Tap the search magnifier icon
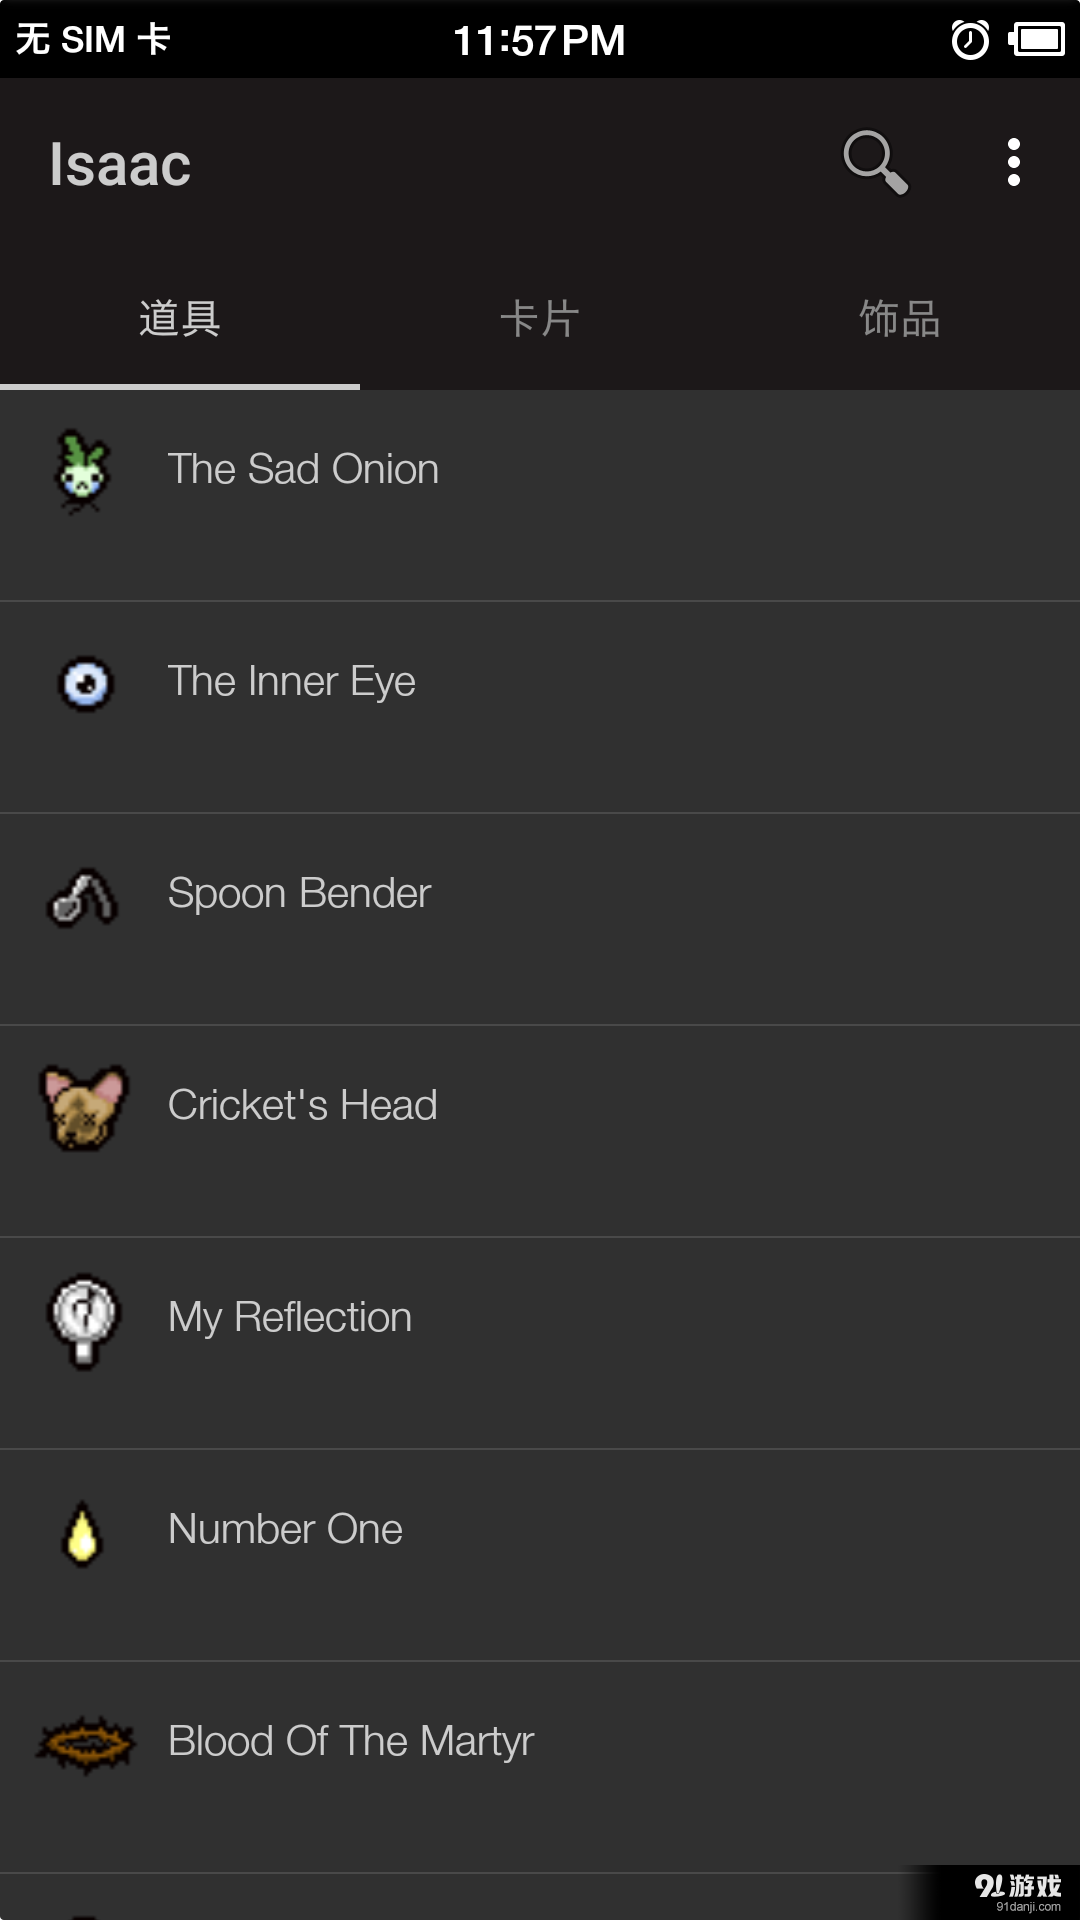The height and width of the screenshot is (1920, 1080). (875, 162)
